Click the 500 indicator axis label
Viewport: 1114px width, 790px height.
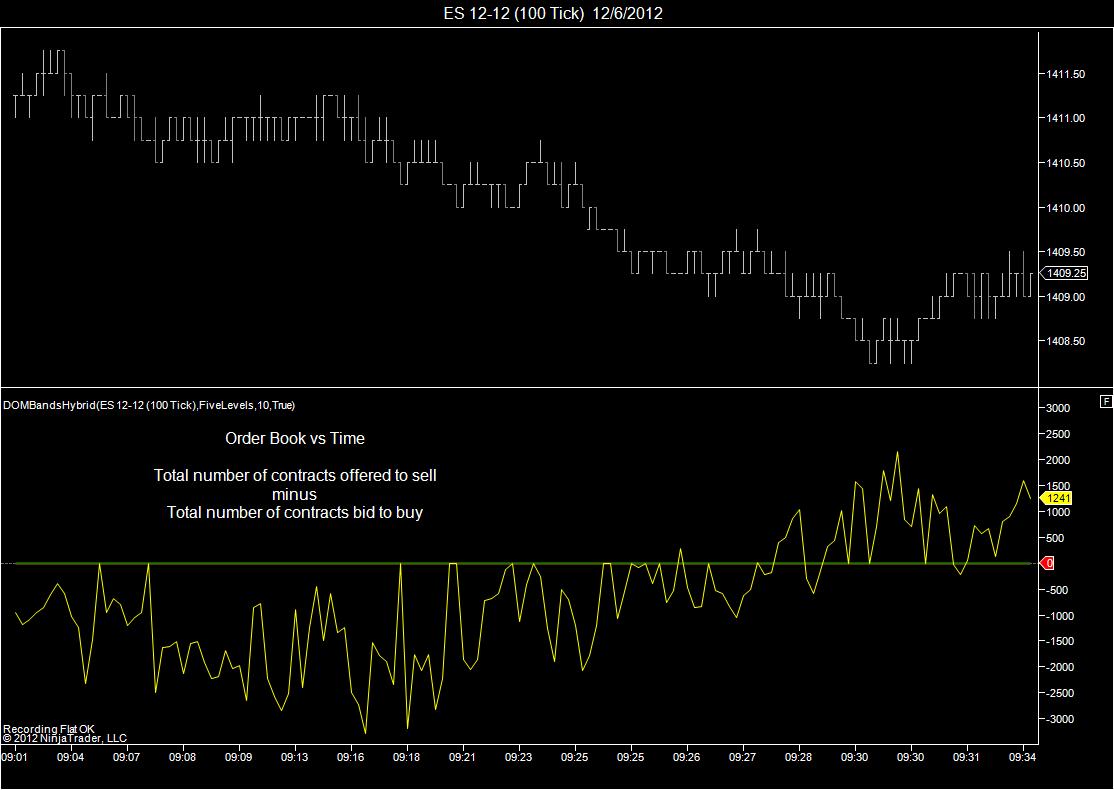1055,538
